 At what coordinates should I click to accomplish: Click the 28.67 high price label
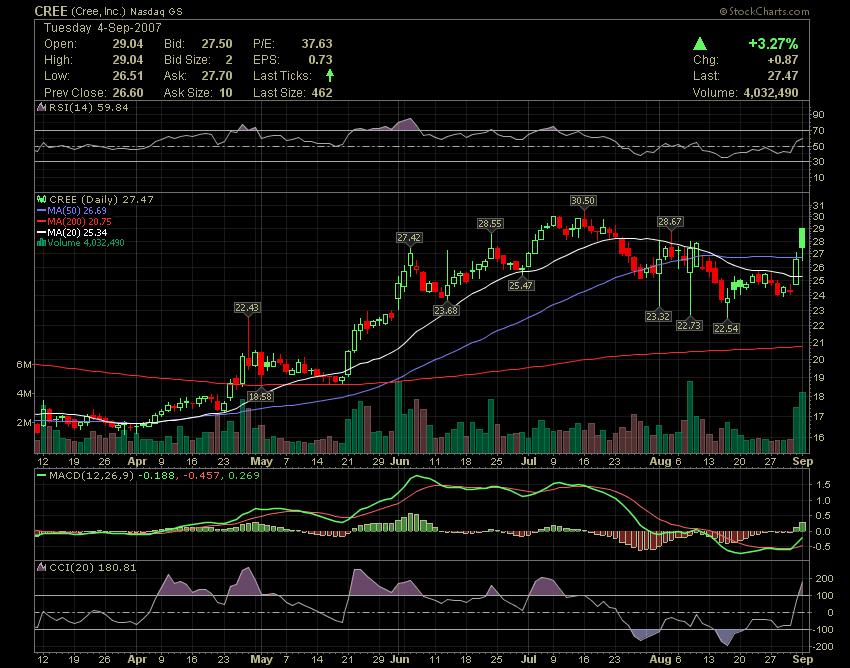[670, 222]
